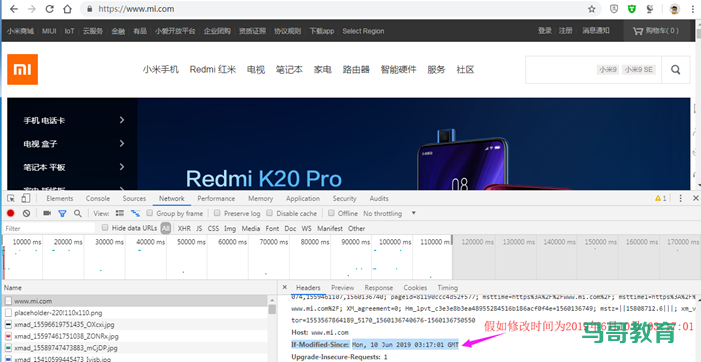Show the Preview tab of the request
Screen dimensions: 701x362
click(342, 287)
